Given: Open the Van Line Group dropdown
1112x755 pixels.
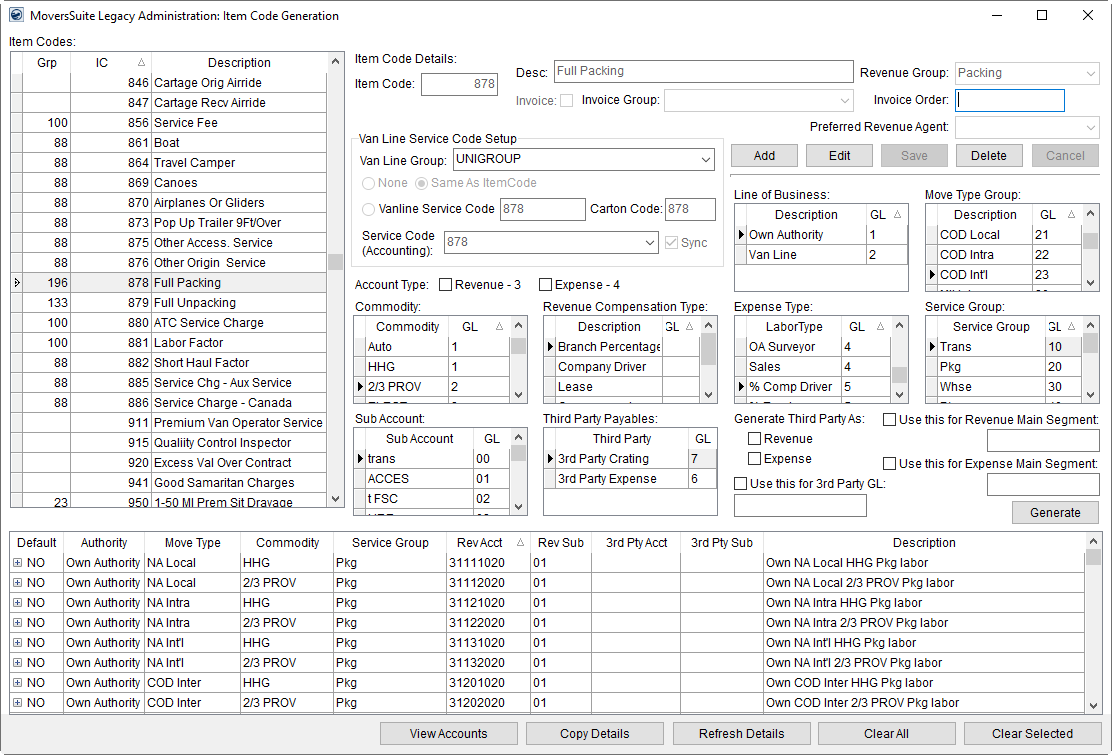Looking at the screenshot, I should (705, 159).
